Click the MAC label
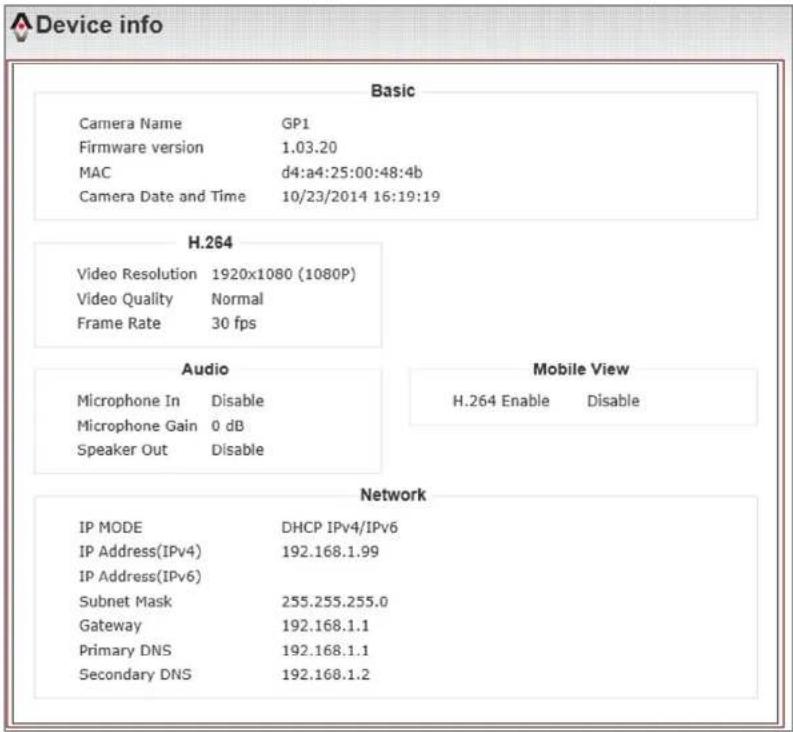Screen dimensions: 793x732 click(95, 173)
